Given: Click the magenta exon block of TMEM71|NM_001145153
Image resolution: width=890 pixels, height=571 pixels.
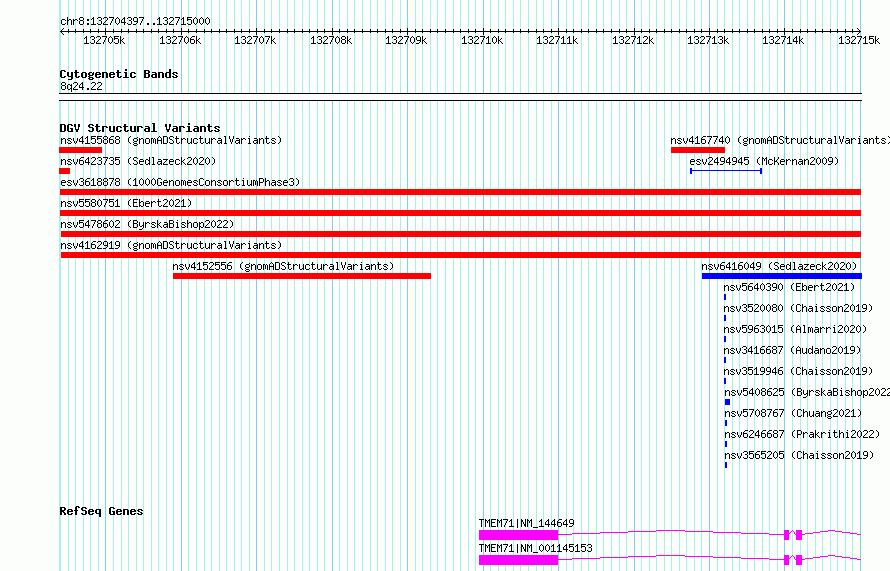Looking at the screenshot, I should pos(519,560).
